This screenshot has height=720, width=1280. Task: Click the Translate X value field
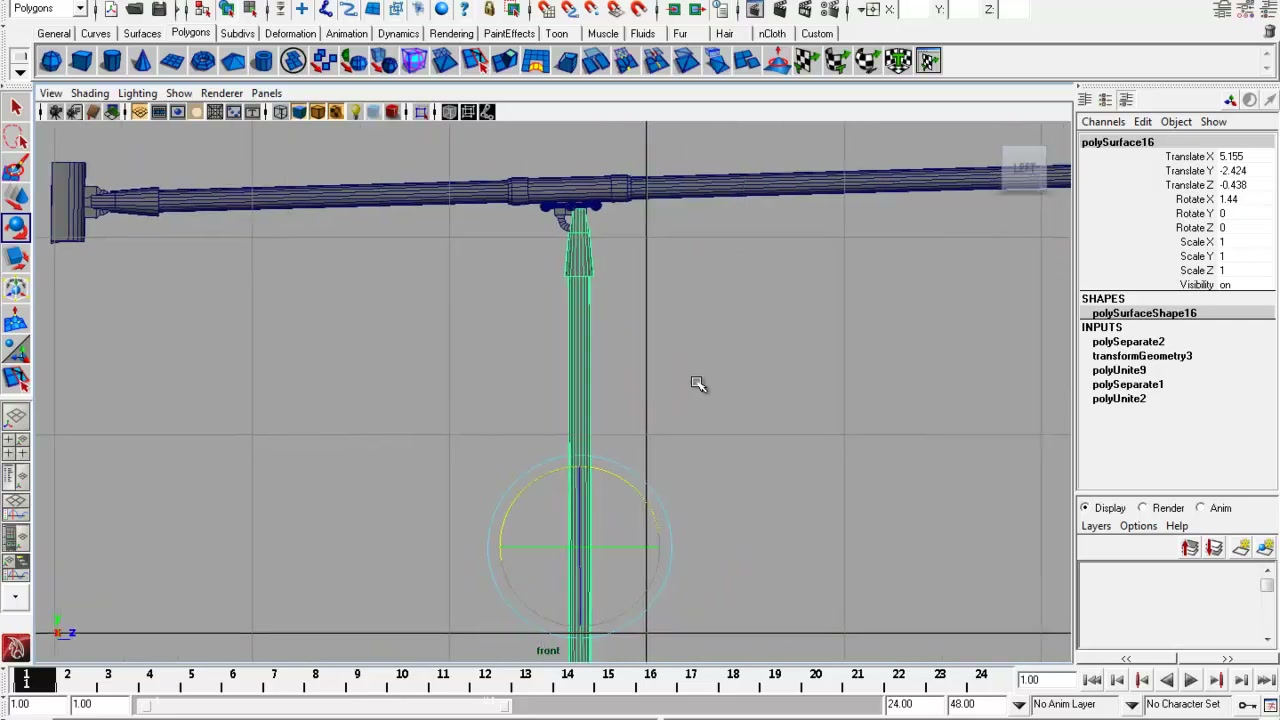1246,157
